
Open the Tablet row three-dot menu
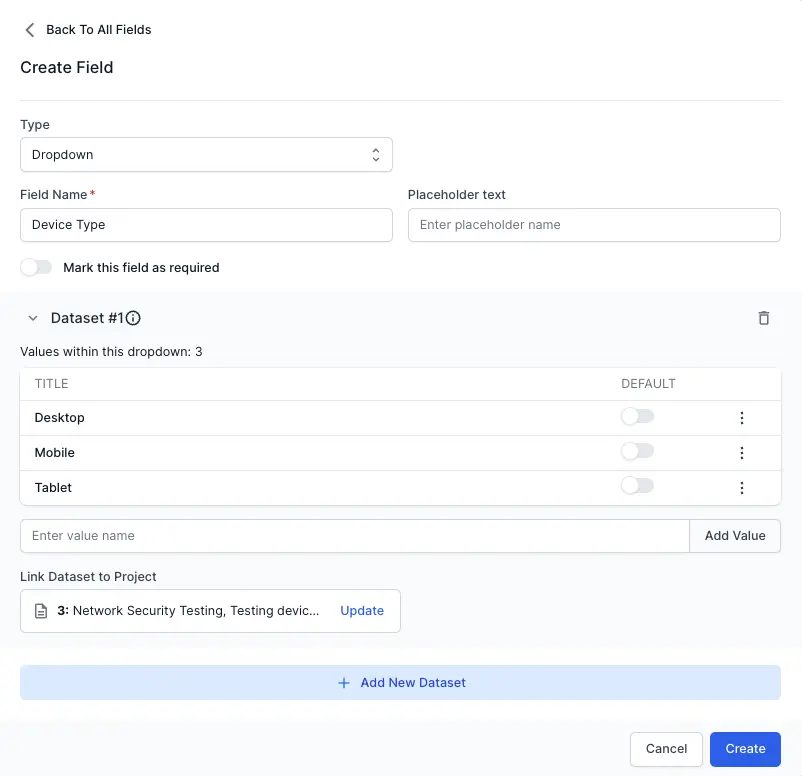(742, 488)
